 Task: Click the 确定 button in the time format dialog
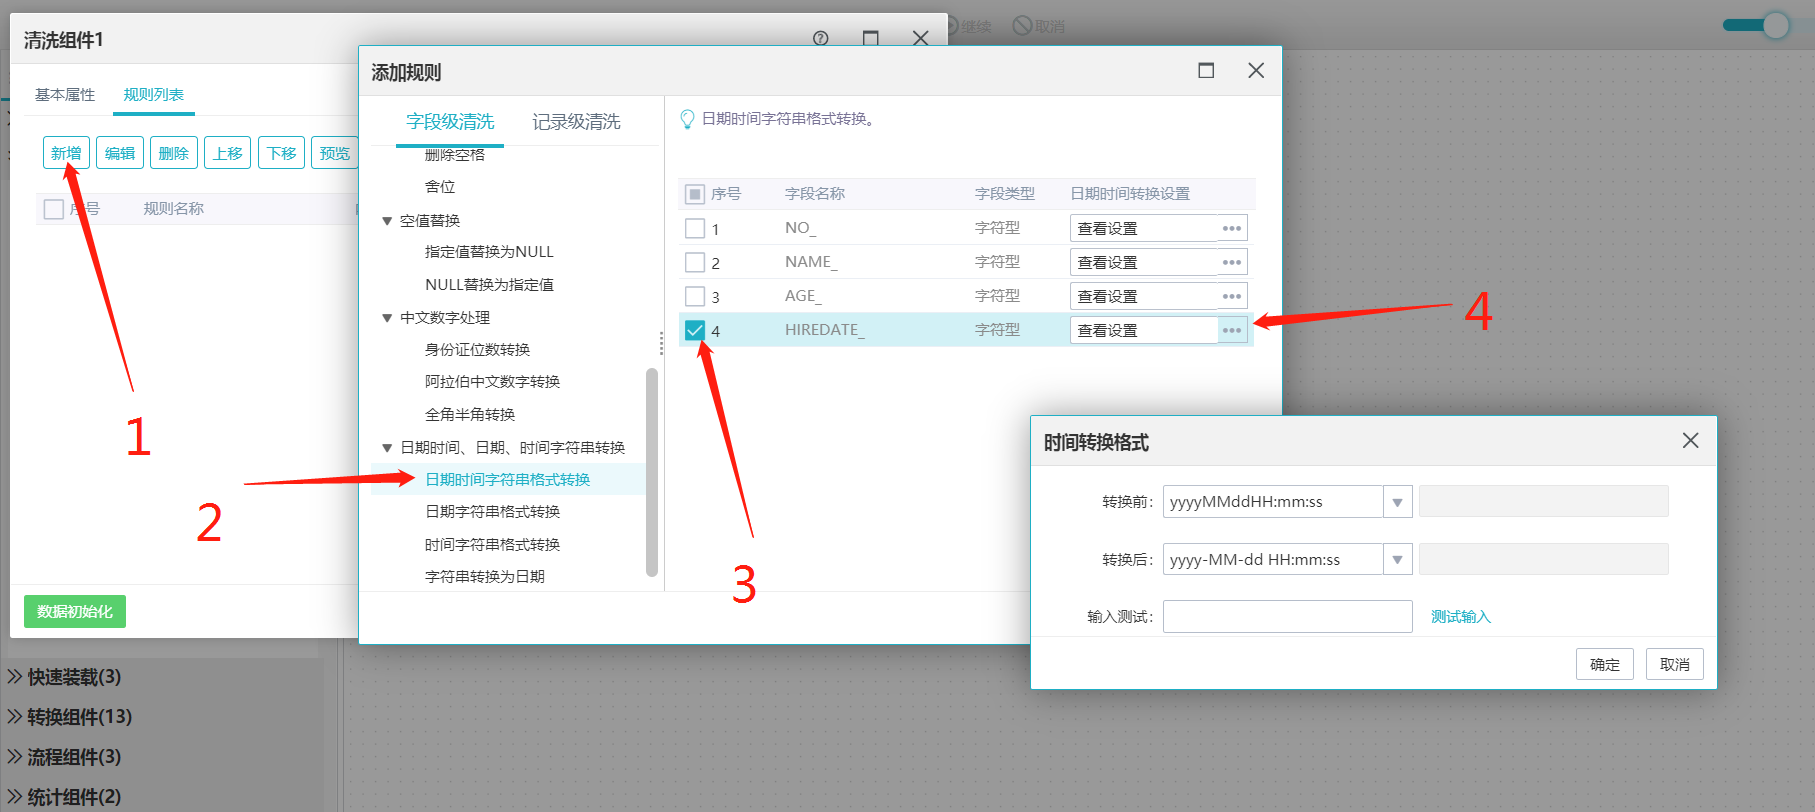coord(1604,664)
